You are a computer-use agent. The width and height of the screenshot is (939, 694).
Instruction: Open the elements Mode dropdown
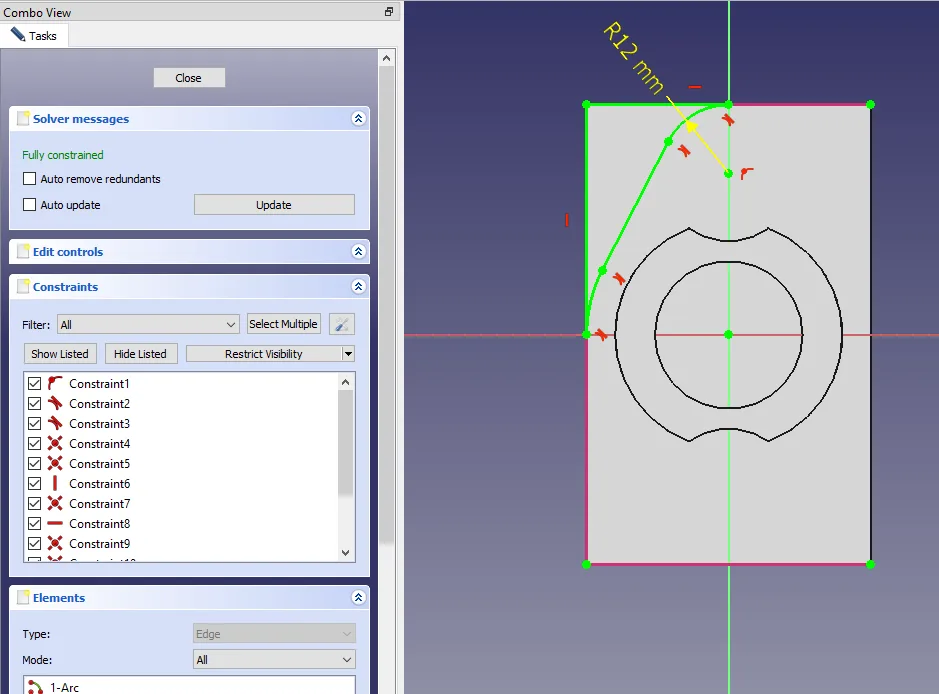click(274, 660)
